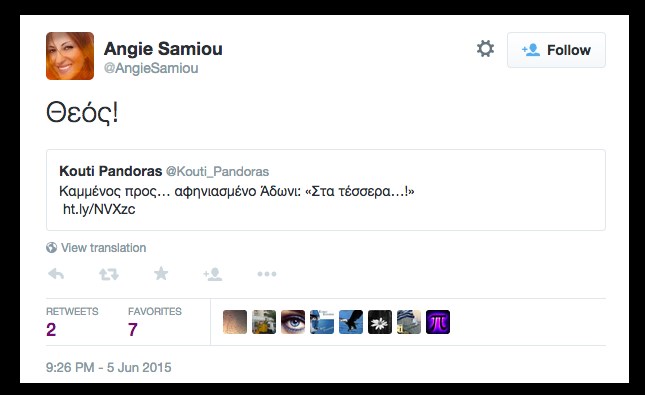
Task: Open the @Kouti_Pandoras profile link
Action: click(217, 171)
